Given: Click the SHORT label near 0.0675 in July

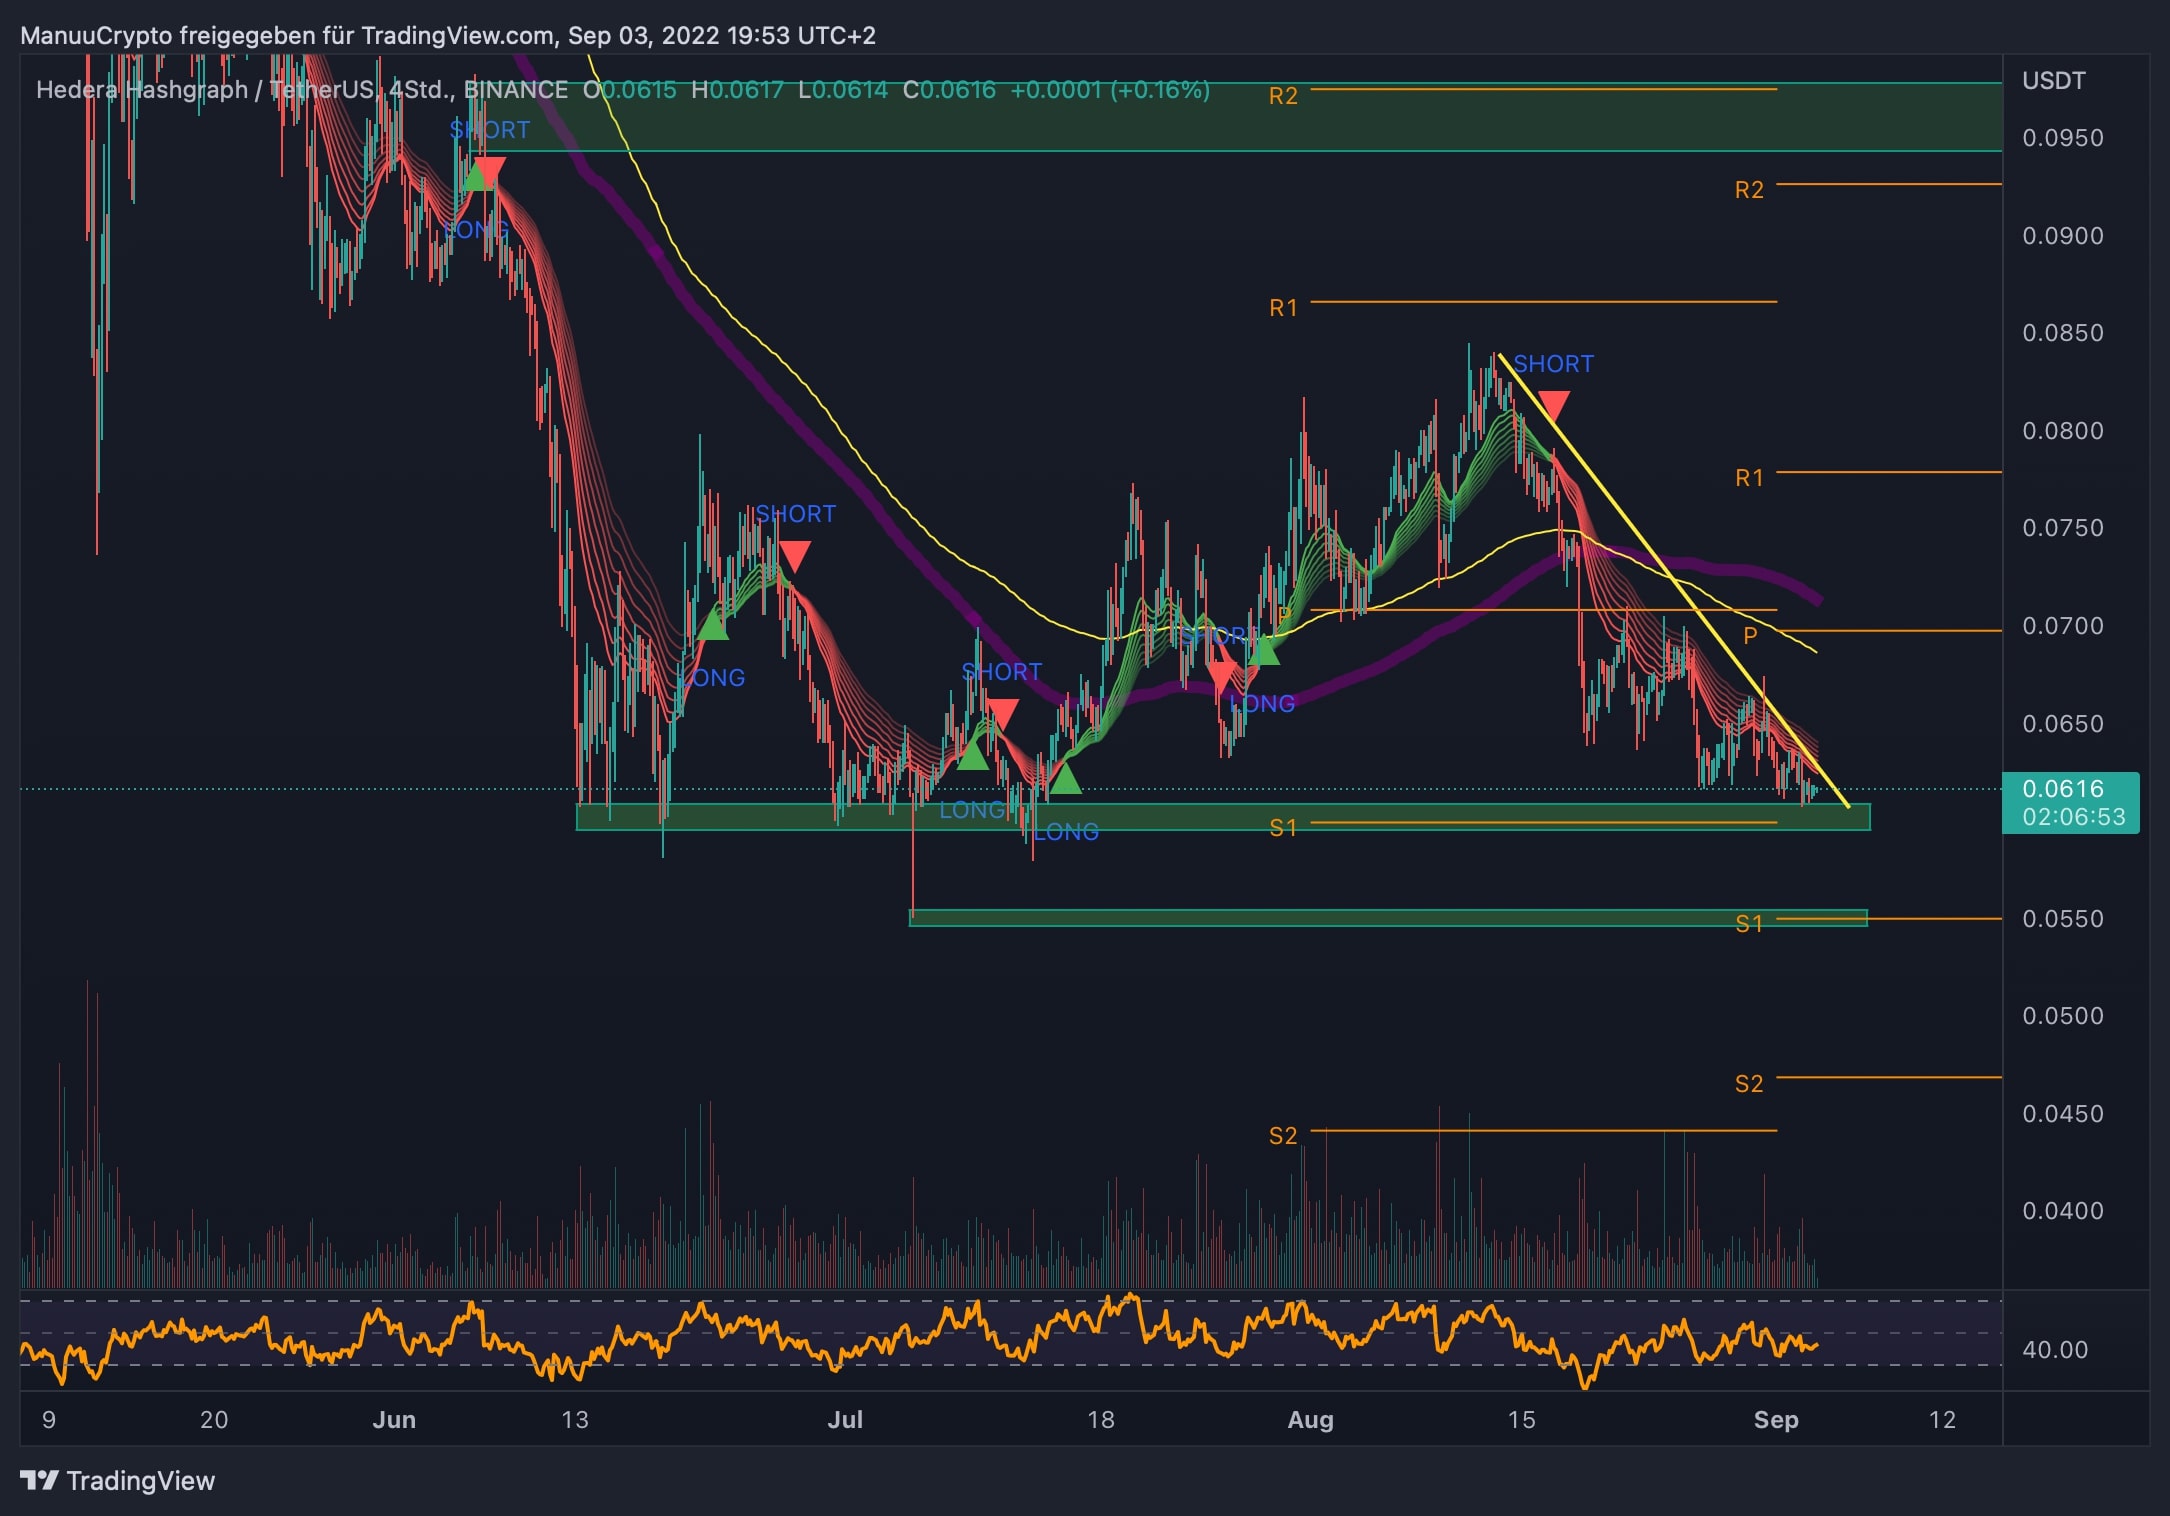Looking at the screenshot, I should point(1001,672).
